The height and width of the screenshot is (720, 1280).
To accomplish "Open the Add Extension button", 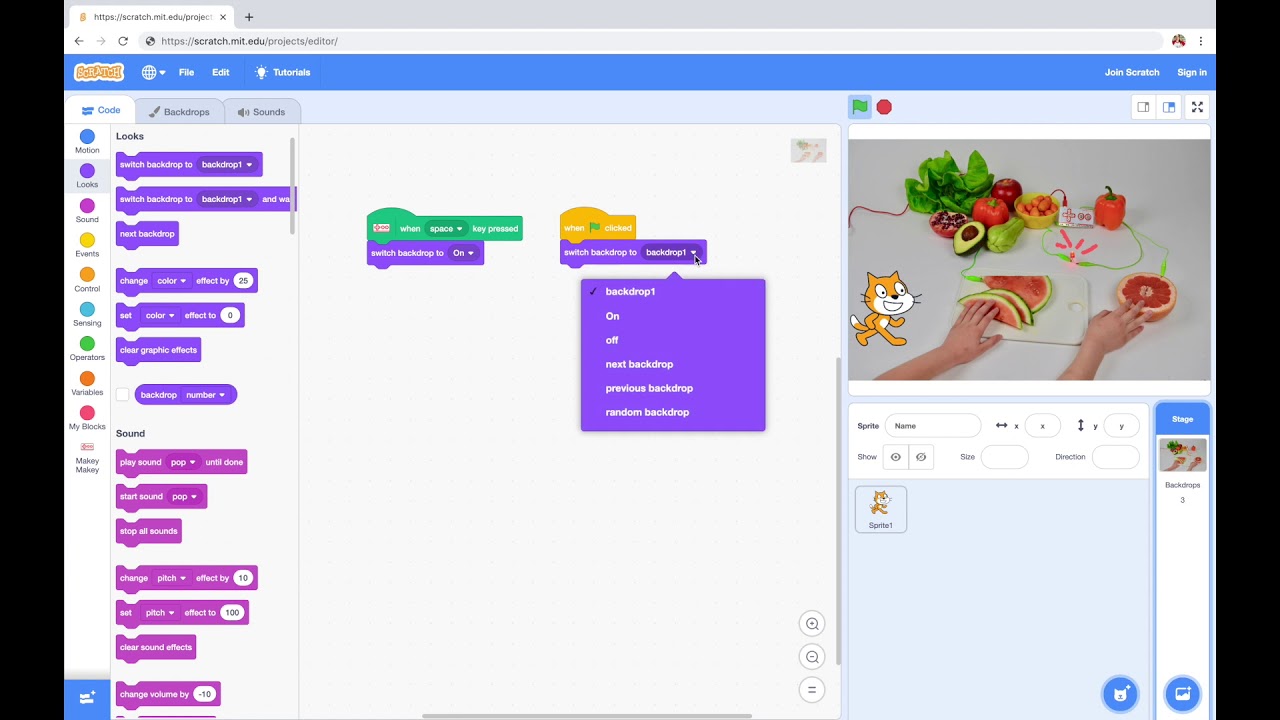I will 87,697.
